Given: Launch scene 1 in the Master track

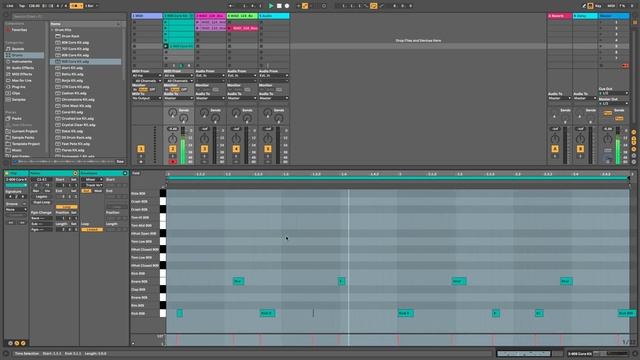Looking at the screenshot, I should coord(601,22).
